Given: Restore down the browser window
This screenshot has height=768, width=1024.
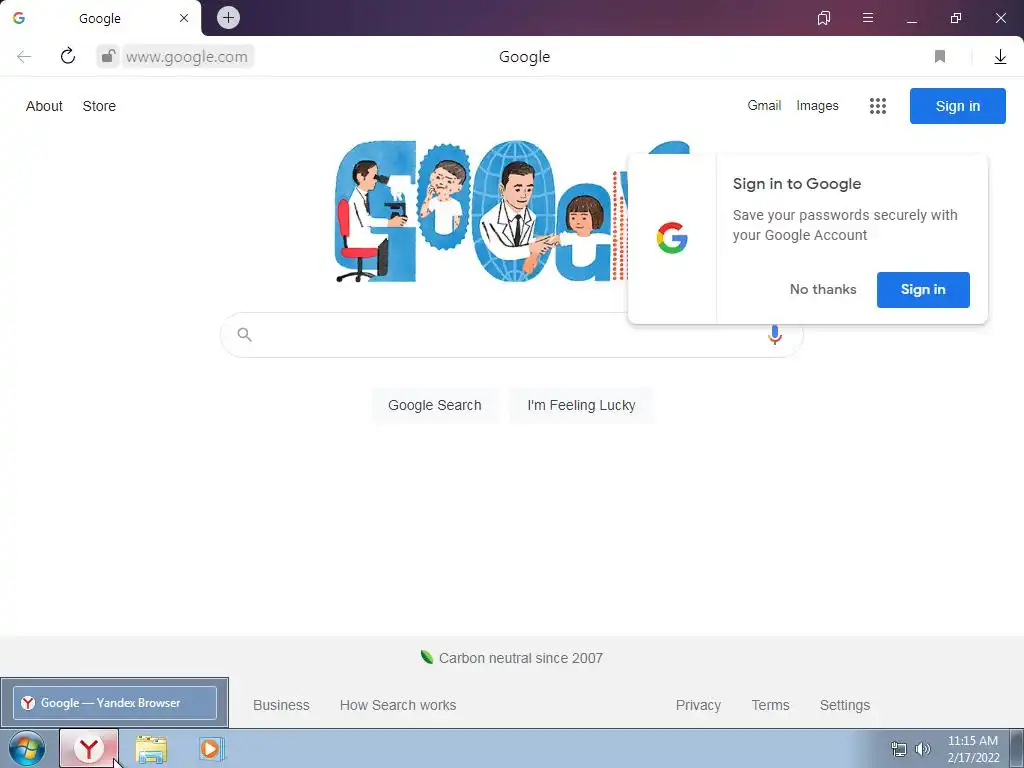Looking at the screenshot, I should 955,18.
